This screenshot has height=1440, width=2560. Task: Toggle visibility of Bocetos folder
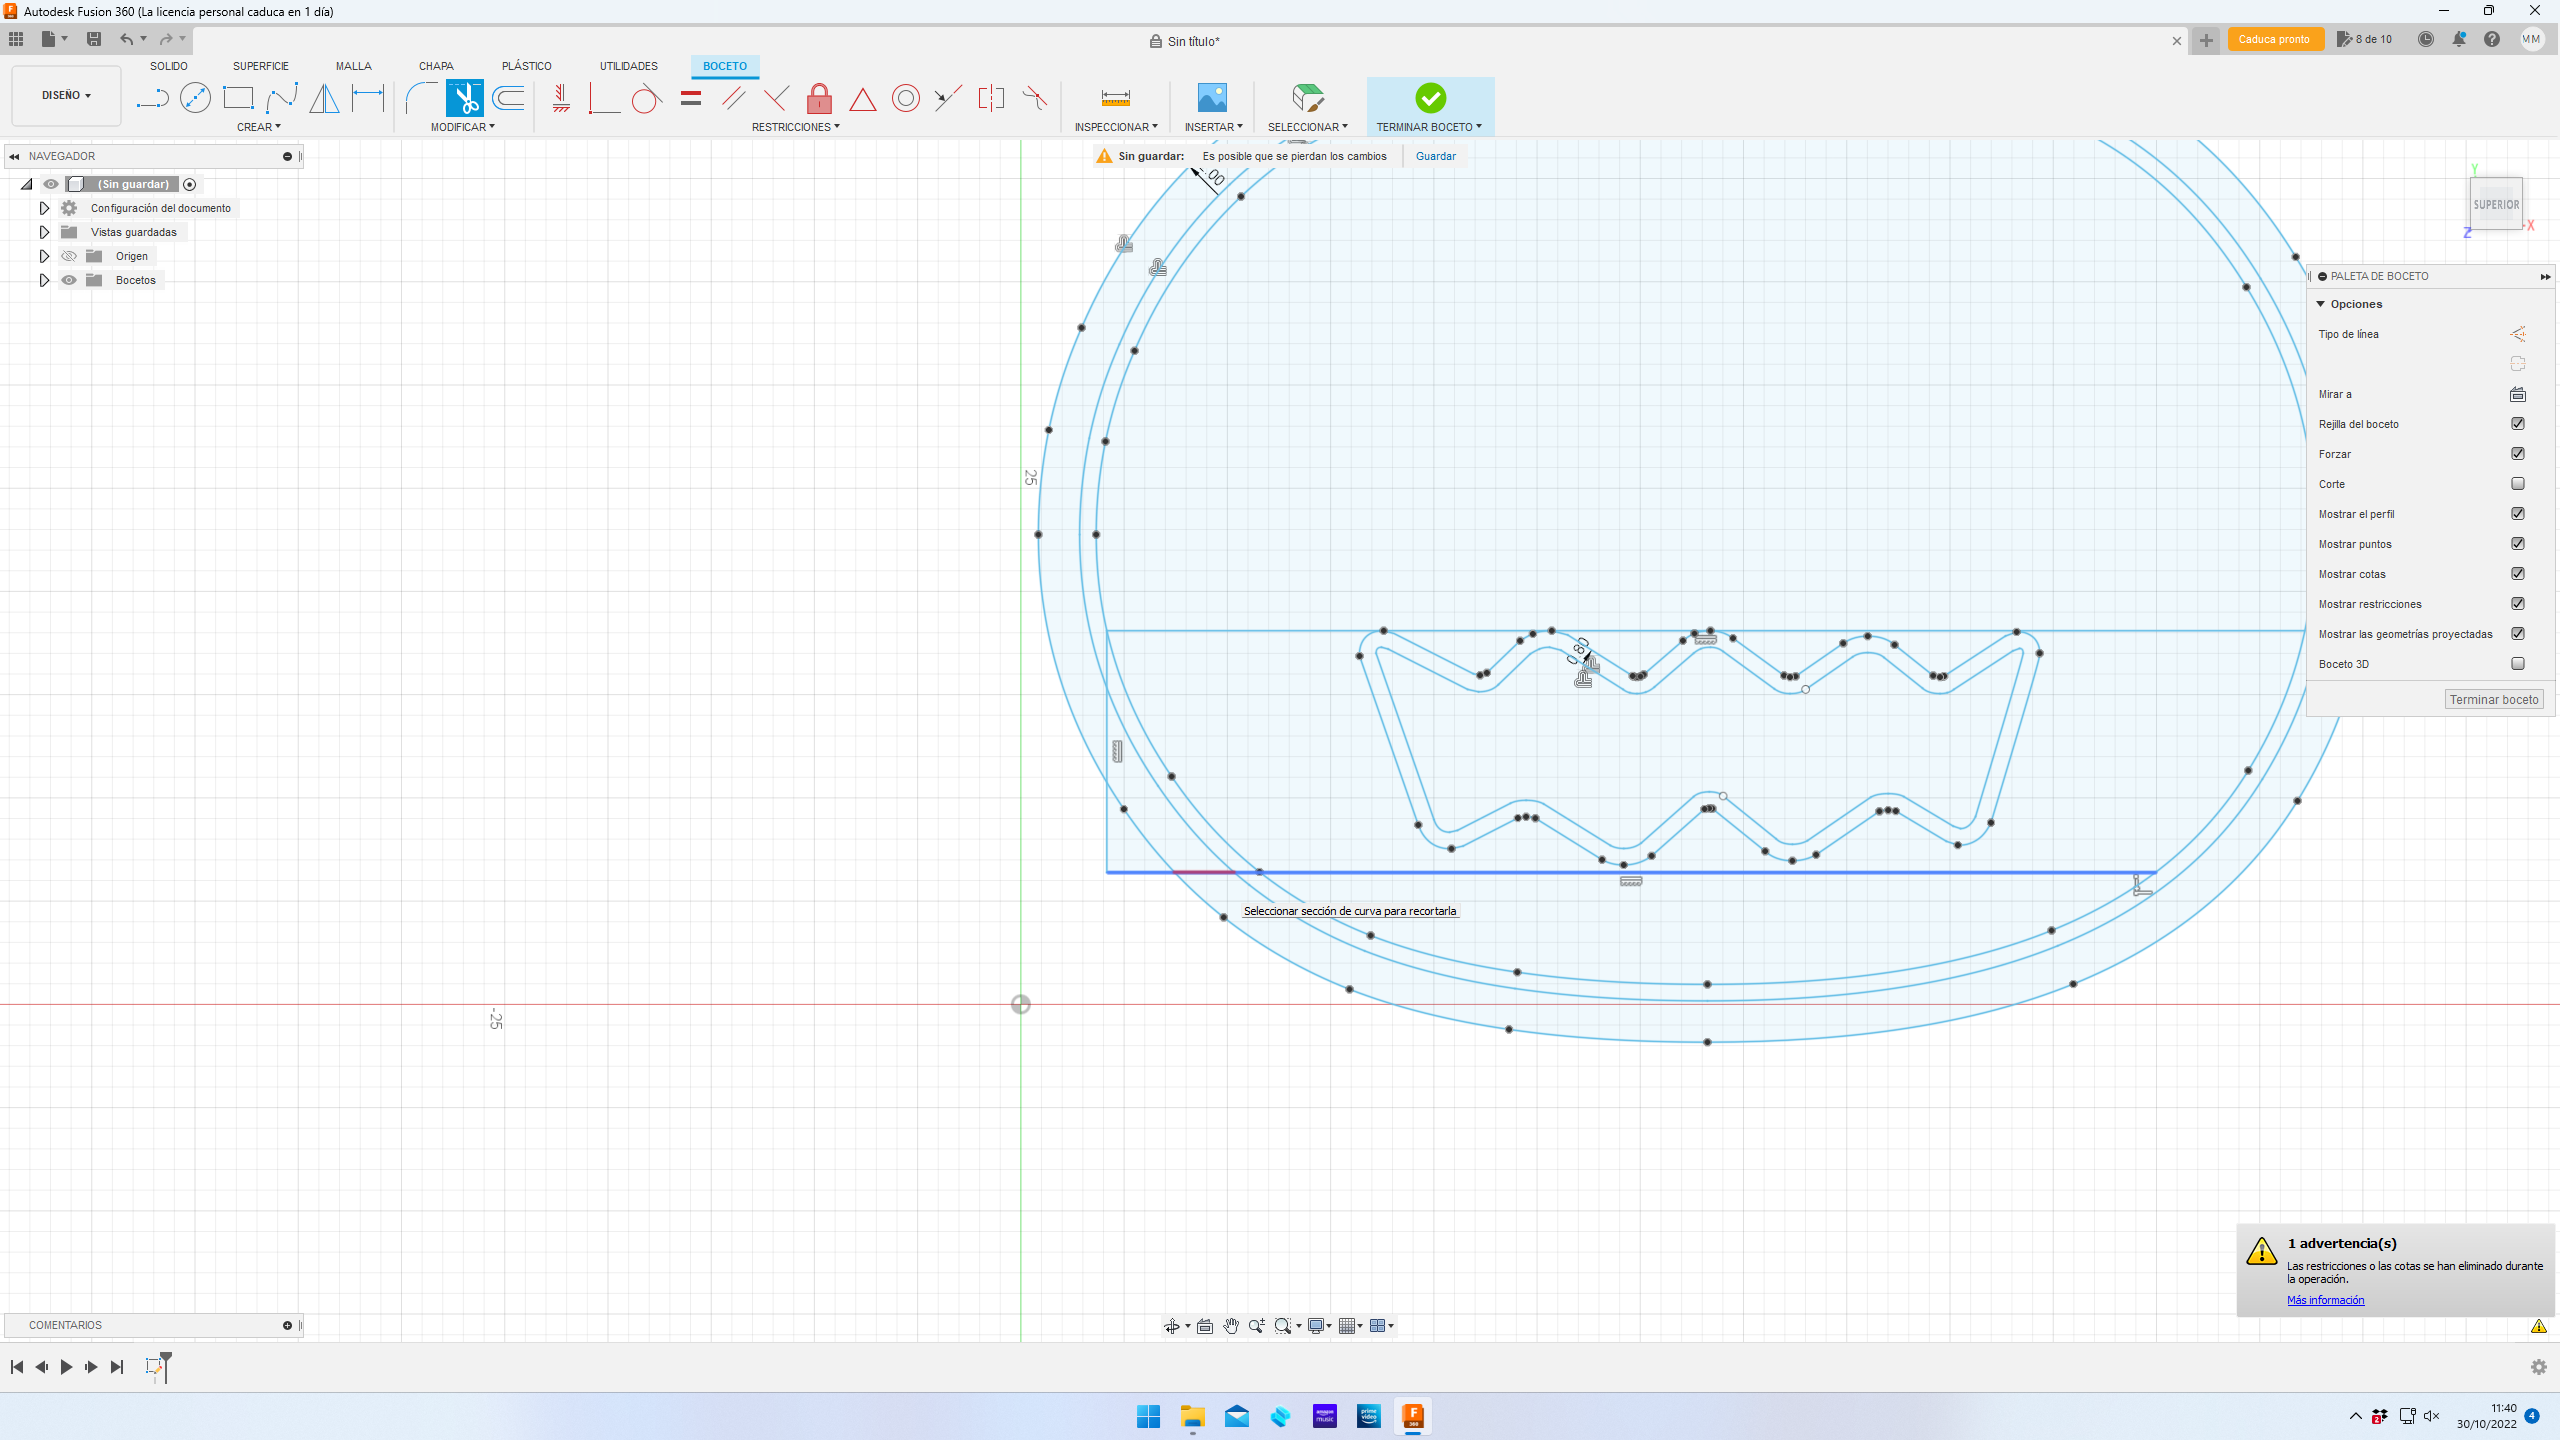click(69, 280)
